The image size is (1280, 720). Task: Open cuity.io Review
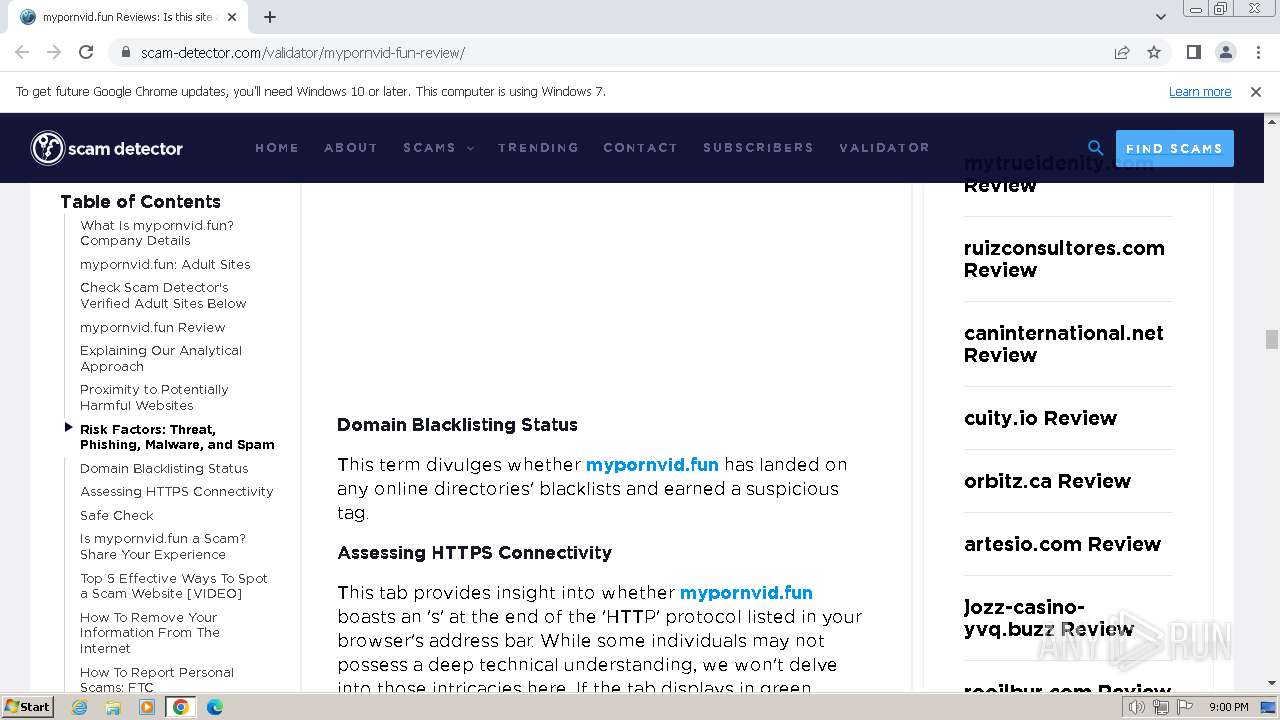pyautogui.click(x=1040, y=418)
